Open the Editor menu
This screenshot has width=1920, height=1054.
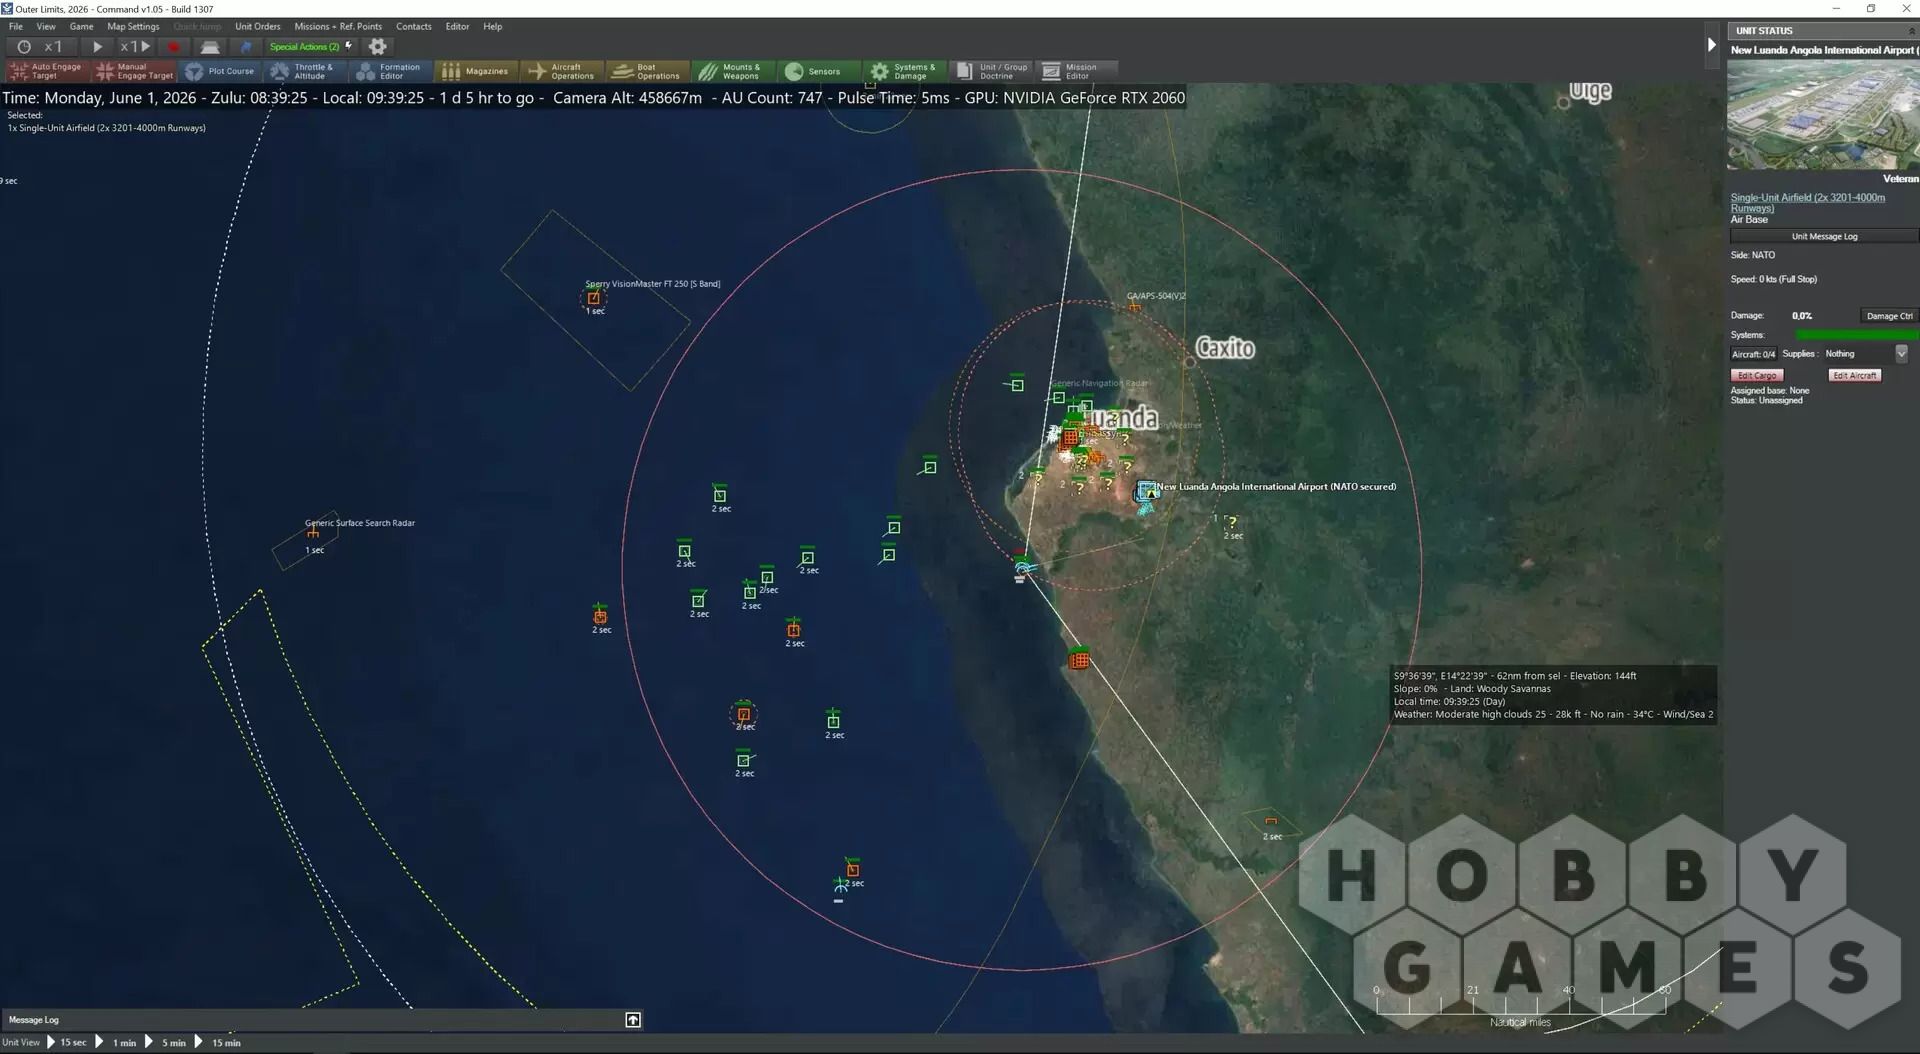tap(457, 26)
